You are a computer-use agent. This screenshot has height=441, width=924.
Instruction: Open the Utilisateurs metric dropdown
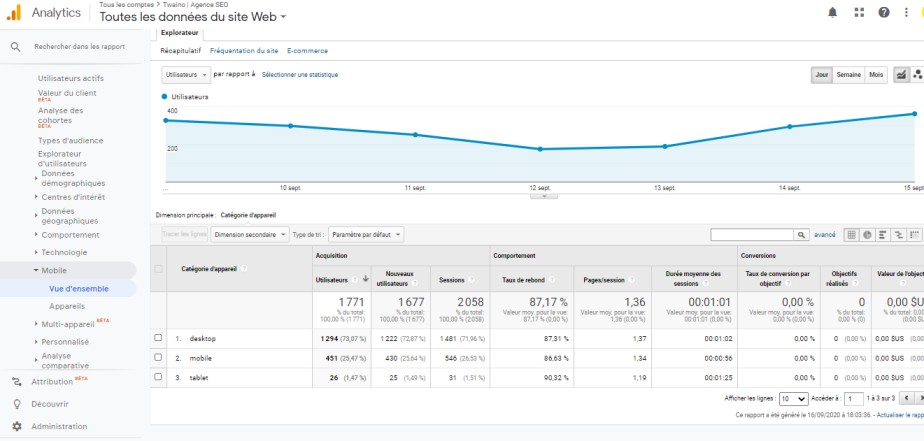[186, 75]
